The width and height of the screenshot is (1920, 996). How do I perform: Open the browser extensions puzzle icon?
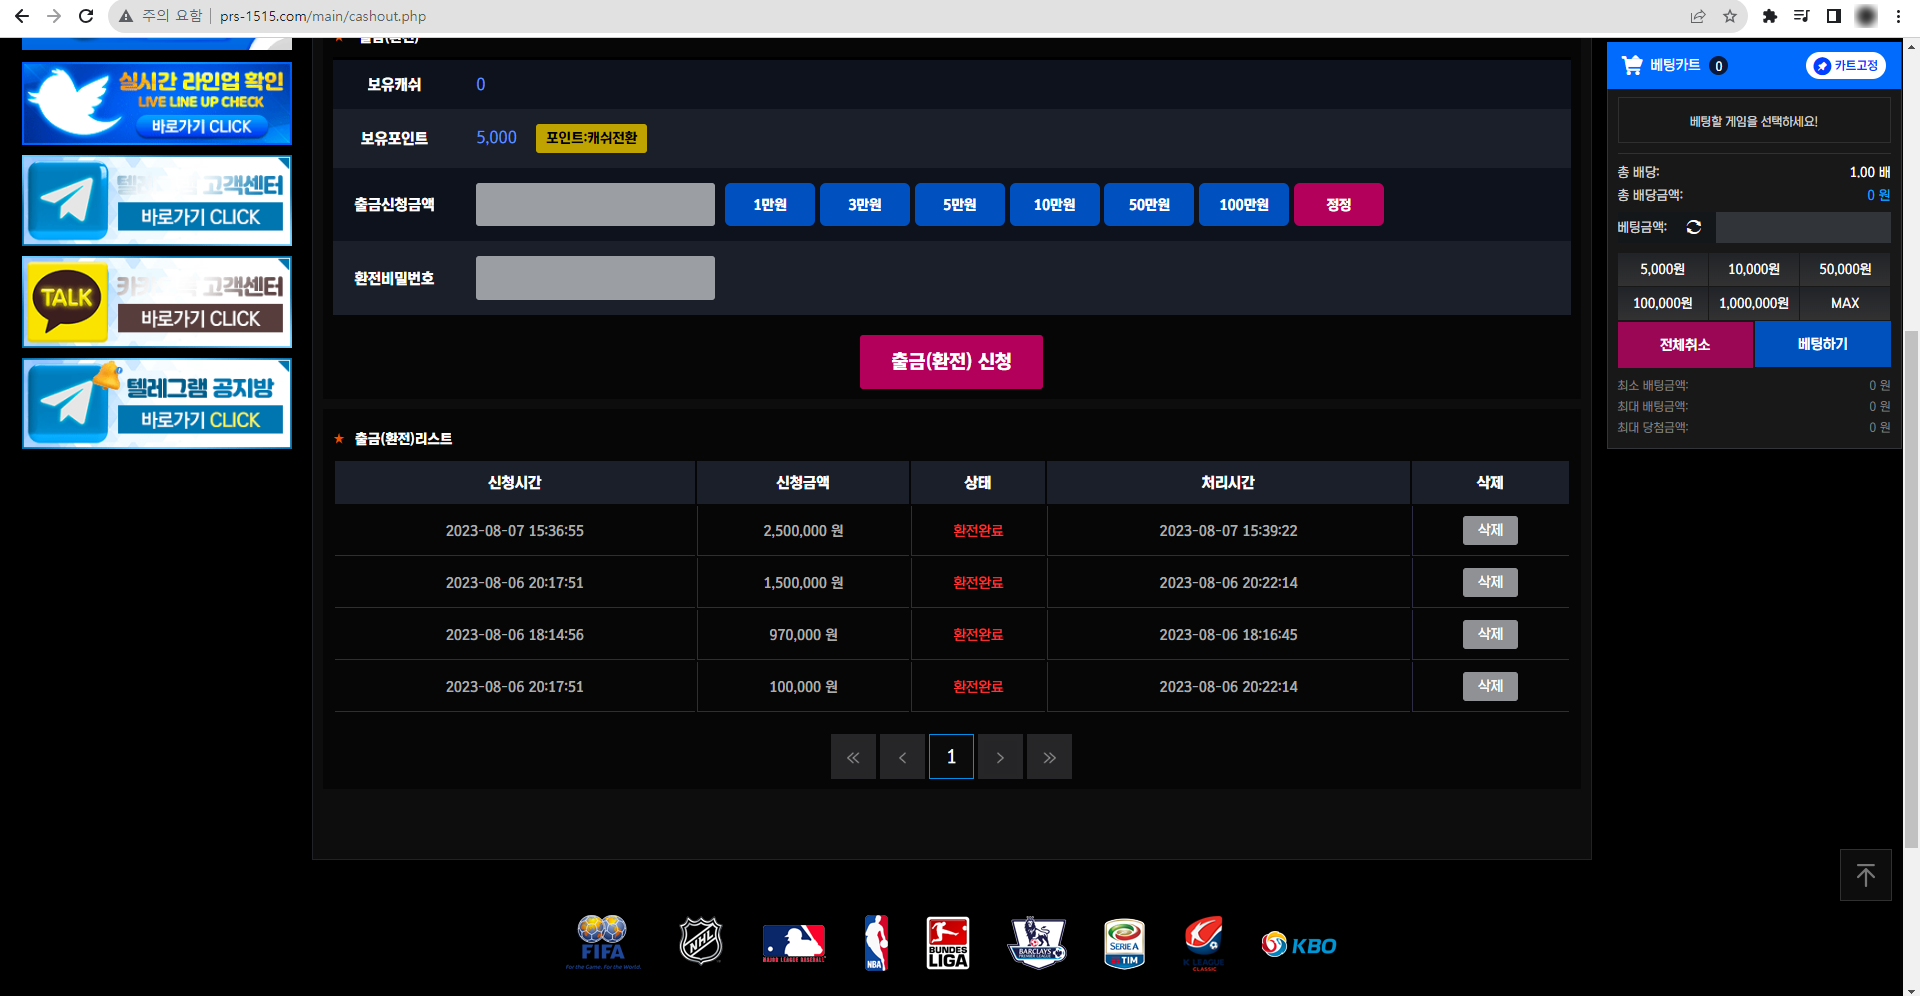click(1770, 16)
